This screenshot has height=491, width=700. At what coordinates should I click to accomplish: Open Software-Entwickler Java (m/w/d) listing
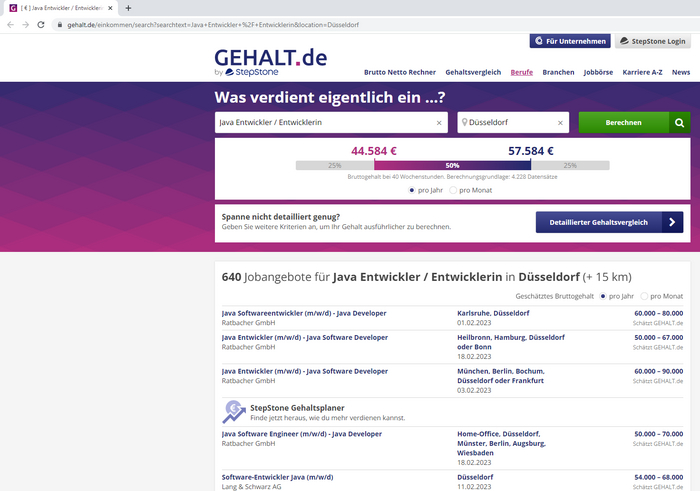pyautogui.click(x=278, y=477)
